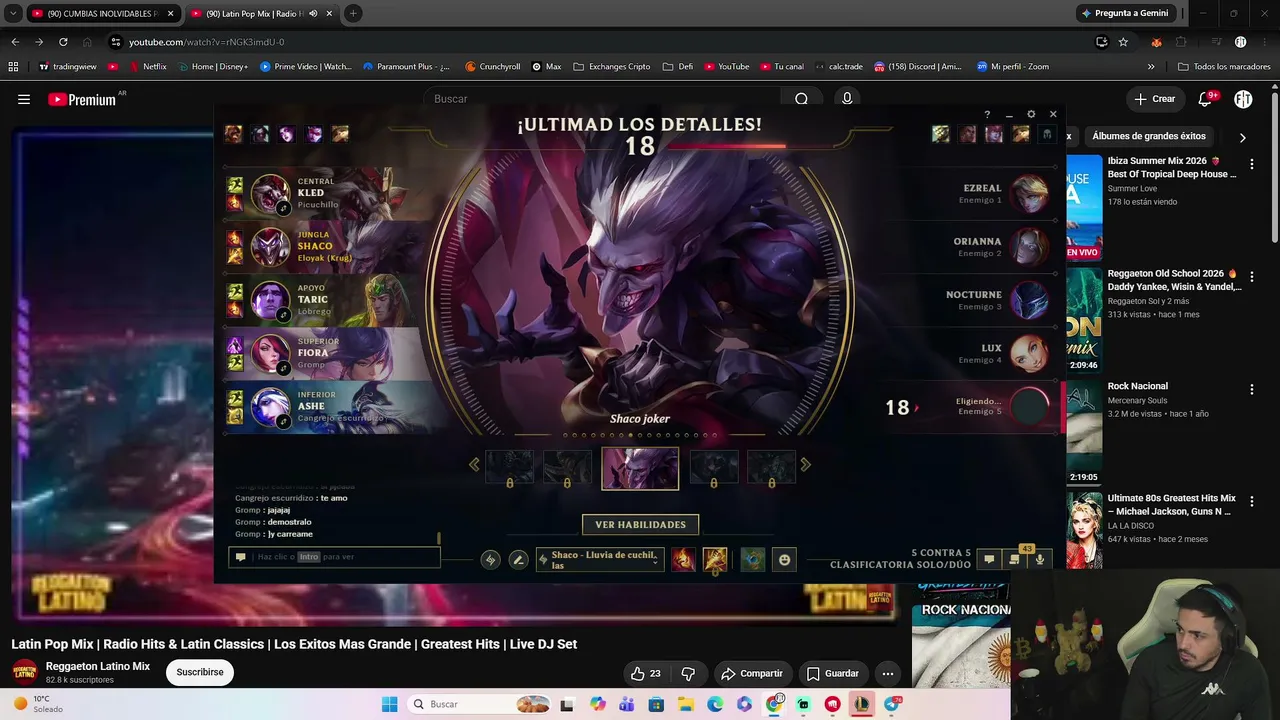Open options menu for Ultimate 80s Greatest Hits

point(1251,501)
